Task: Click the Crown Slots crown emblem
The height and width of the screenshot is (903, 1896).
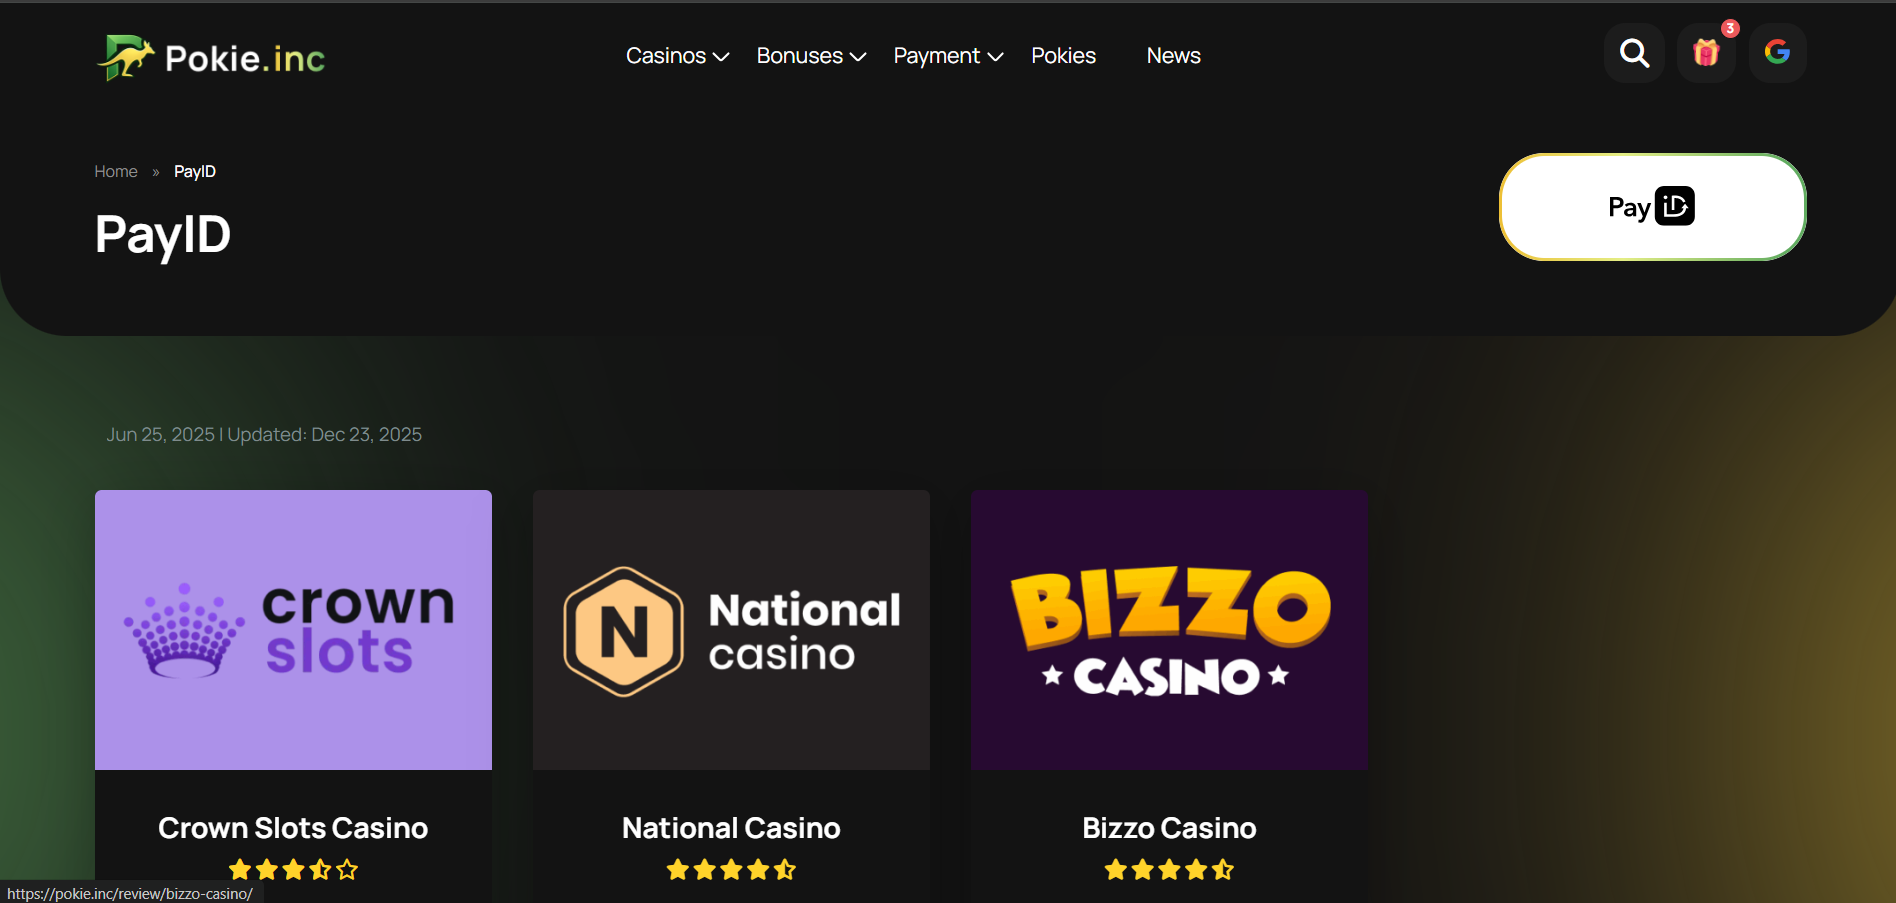Action: click(184, 630)
